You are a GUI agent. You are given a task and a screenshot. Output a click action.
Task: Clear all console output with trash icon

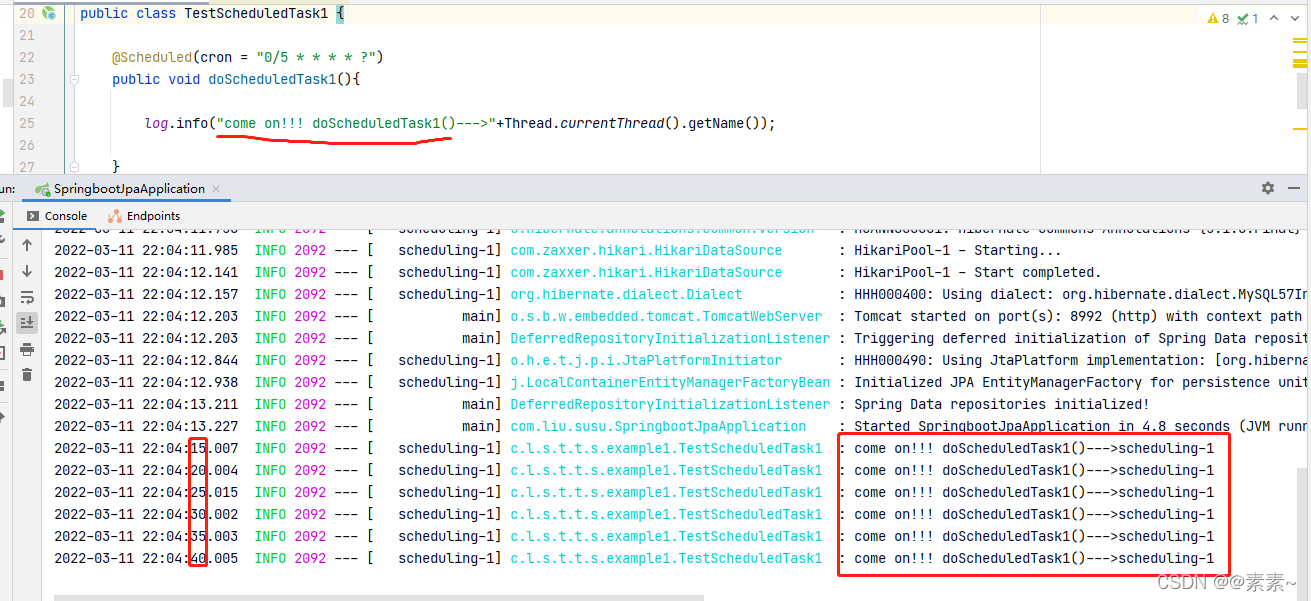[25, 375]
